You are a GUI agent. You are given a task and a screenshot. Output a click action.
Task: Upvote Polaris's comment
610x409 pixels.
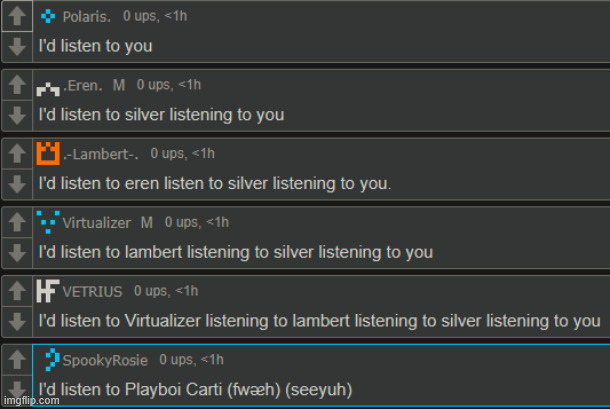coord(15,18)
